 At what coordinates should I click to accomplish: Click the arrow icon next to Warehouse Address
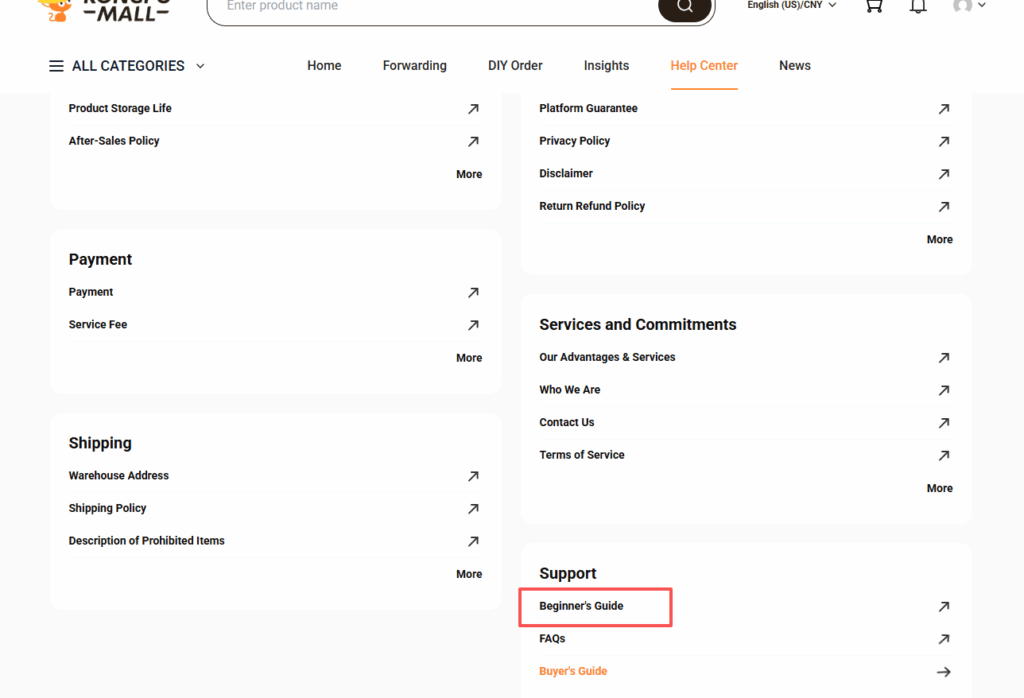(x=472, y=476)
